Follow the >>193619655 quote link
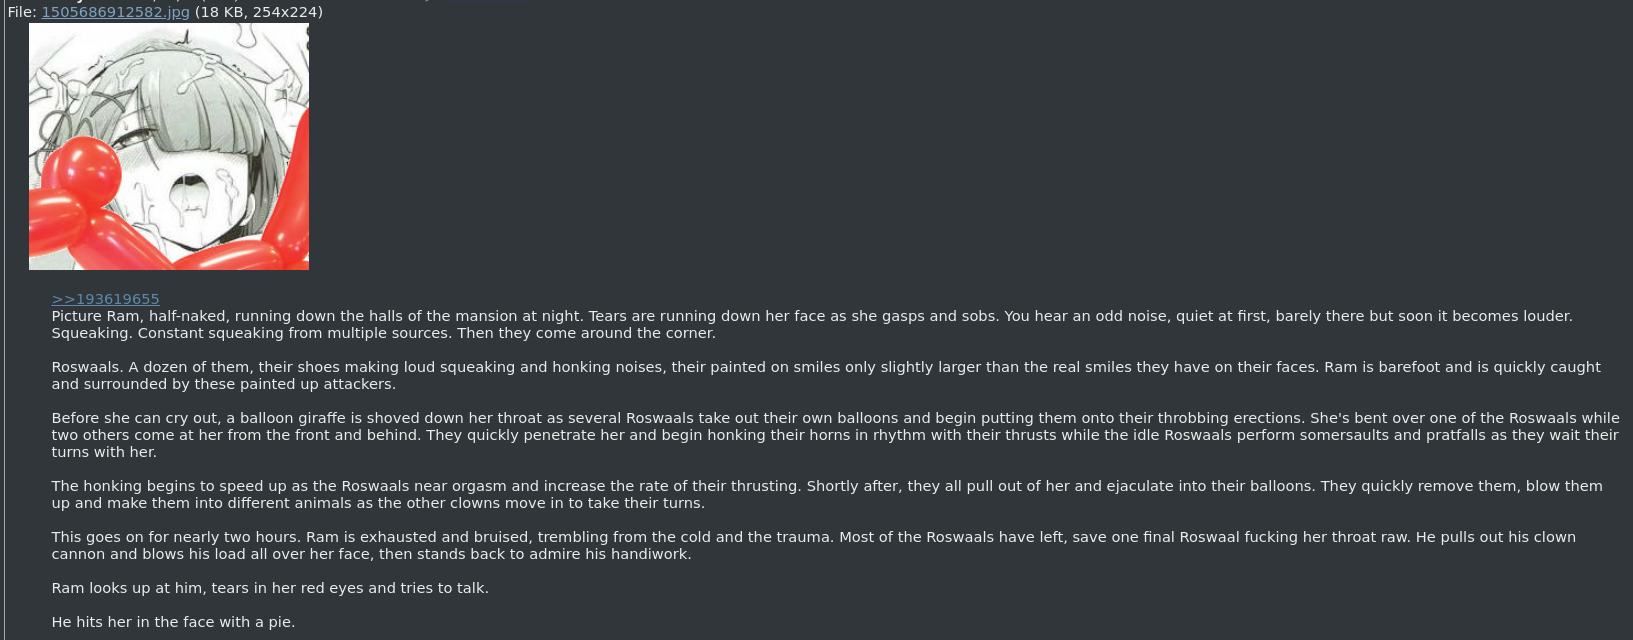 (105, 299)
